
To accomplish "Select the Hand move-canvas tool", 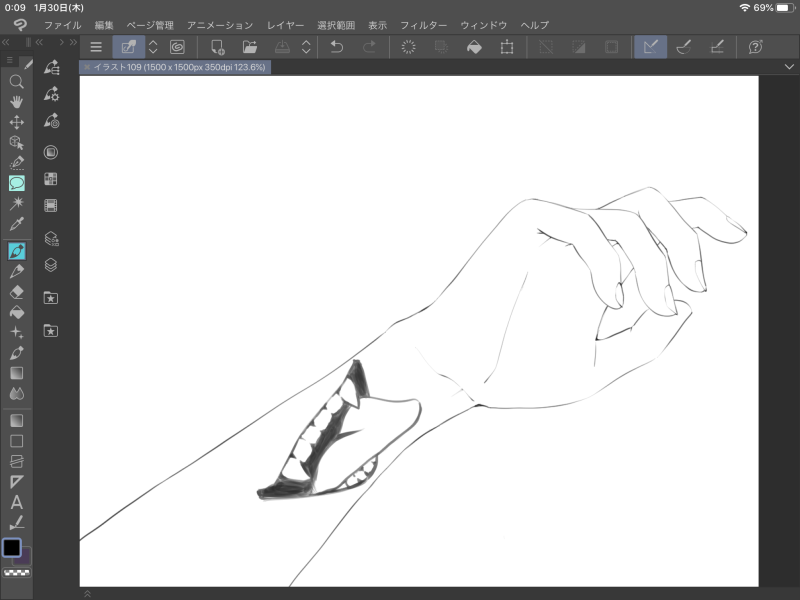I will 16,102.
